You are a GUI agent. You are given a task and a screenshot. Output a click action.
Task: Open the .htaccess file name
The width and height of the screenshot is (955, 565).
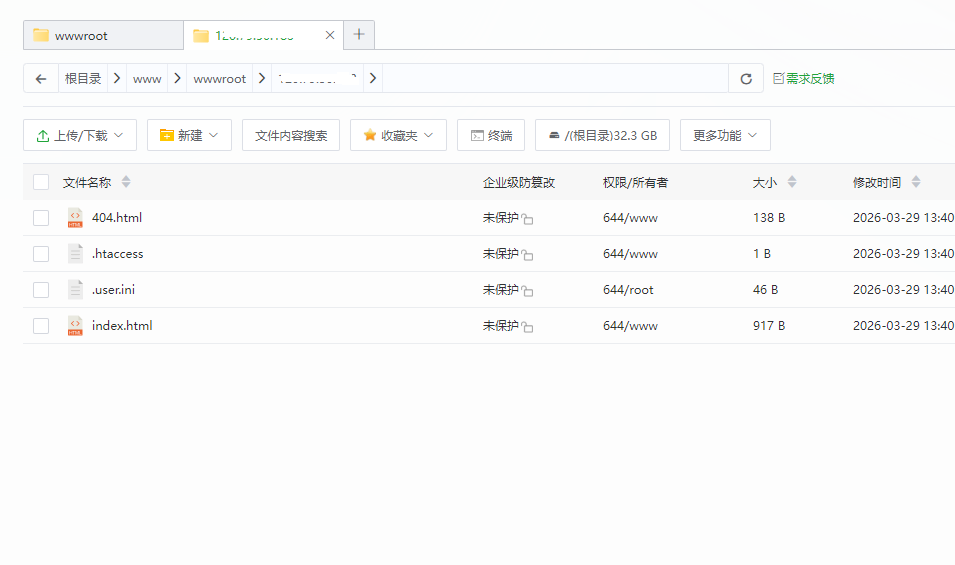tap(118, 254)
